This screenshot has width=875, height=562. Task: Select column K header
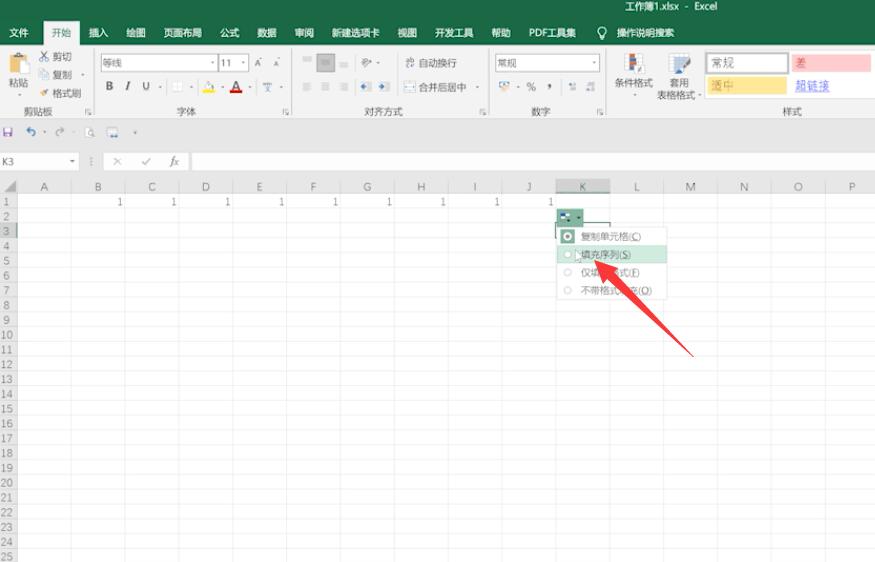tap(582, 186)
